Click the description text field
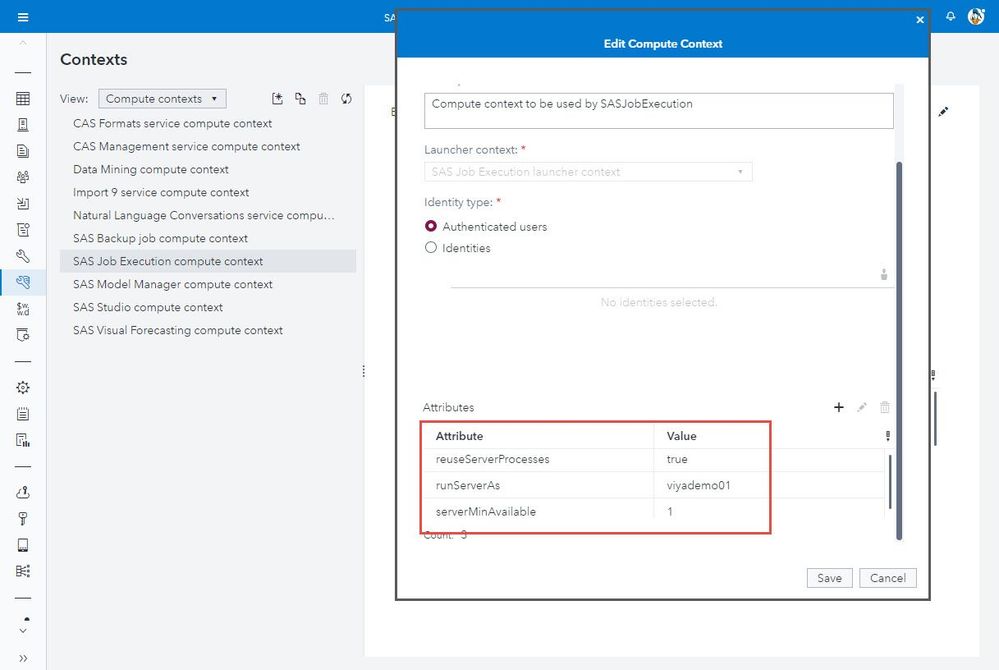This screenshot has height=670, width=999. click(659, 111)
